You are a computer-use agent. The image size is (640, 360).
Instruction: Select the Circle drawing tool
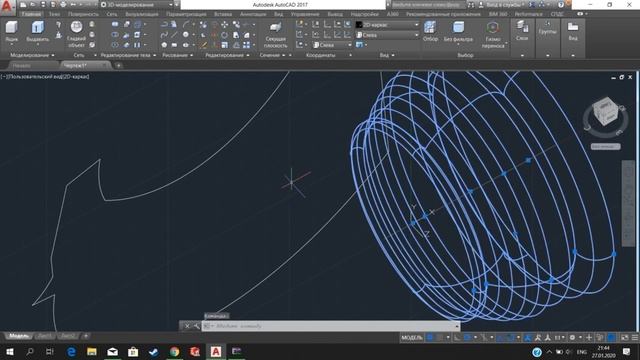[186, 35]
